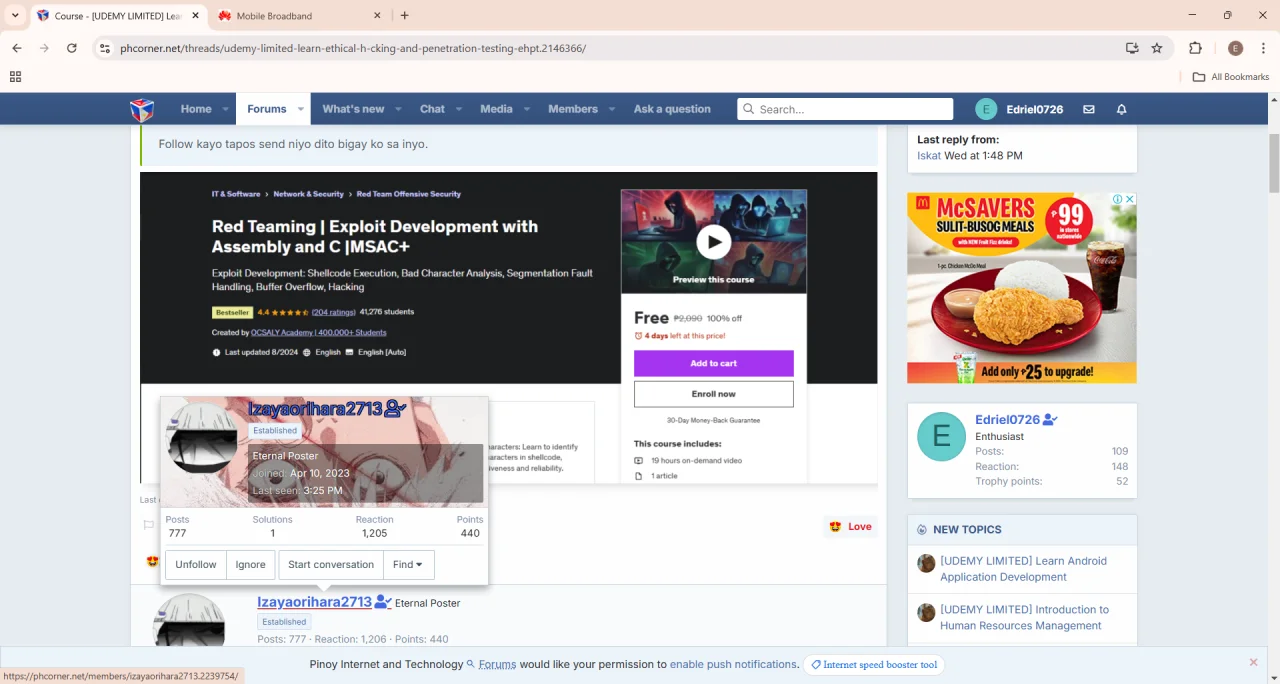Switch to the Mobile Broadband tab

300,16
